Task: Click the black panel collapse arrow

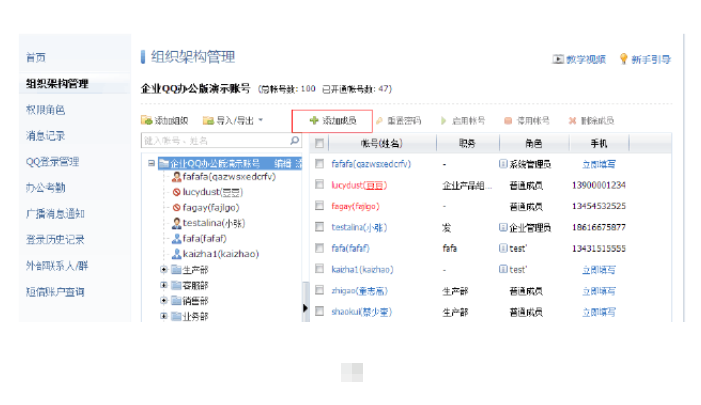Action: pyautogui.click(x=305, y=308)
